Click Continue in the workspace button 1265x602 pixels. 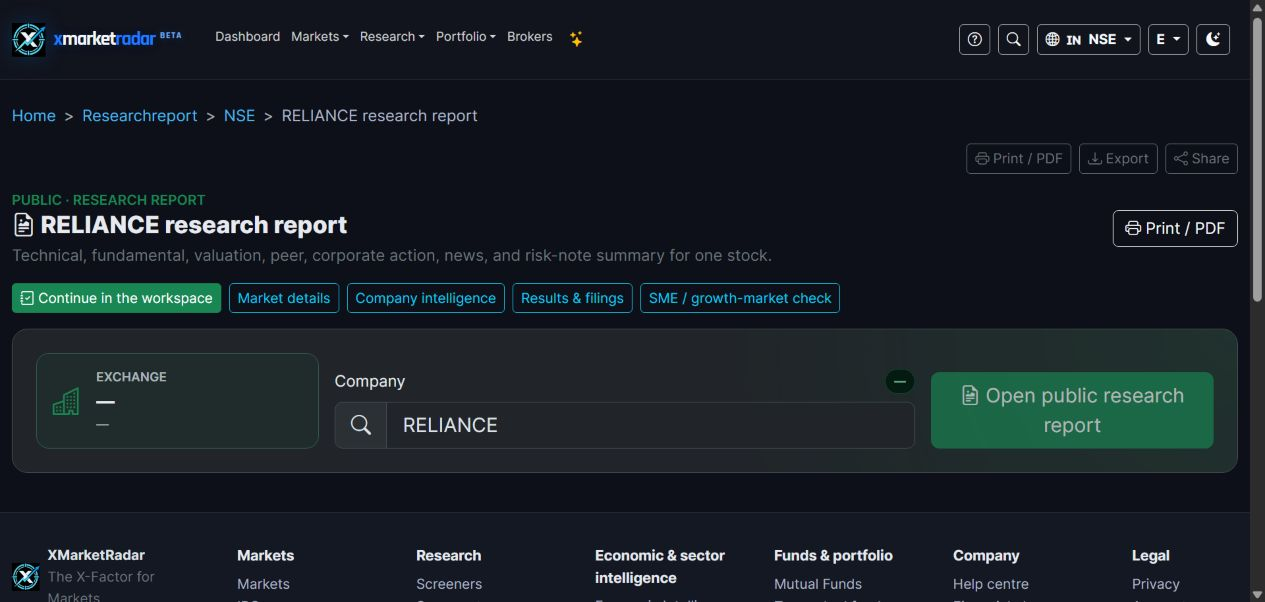pyautogui.click(x=116, y=298)
